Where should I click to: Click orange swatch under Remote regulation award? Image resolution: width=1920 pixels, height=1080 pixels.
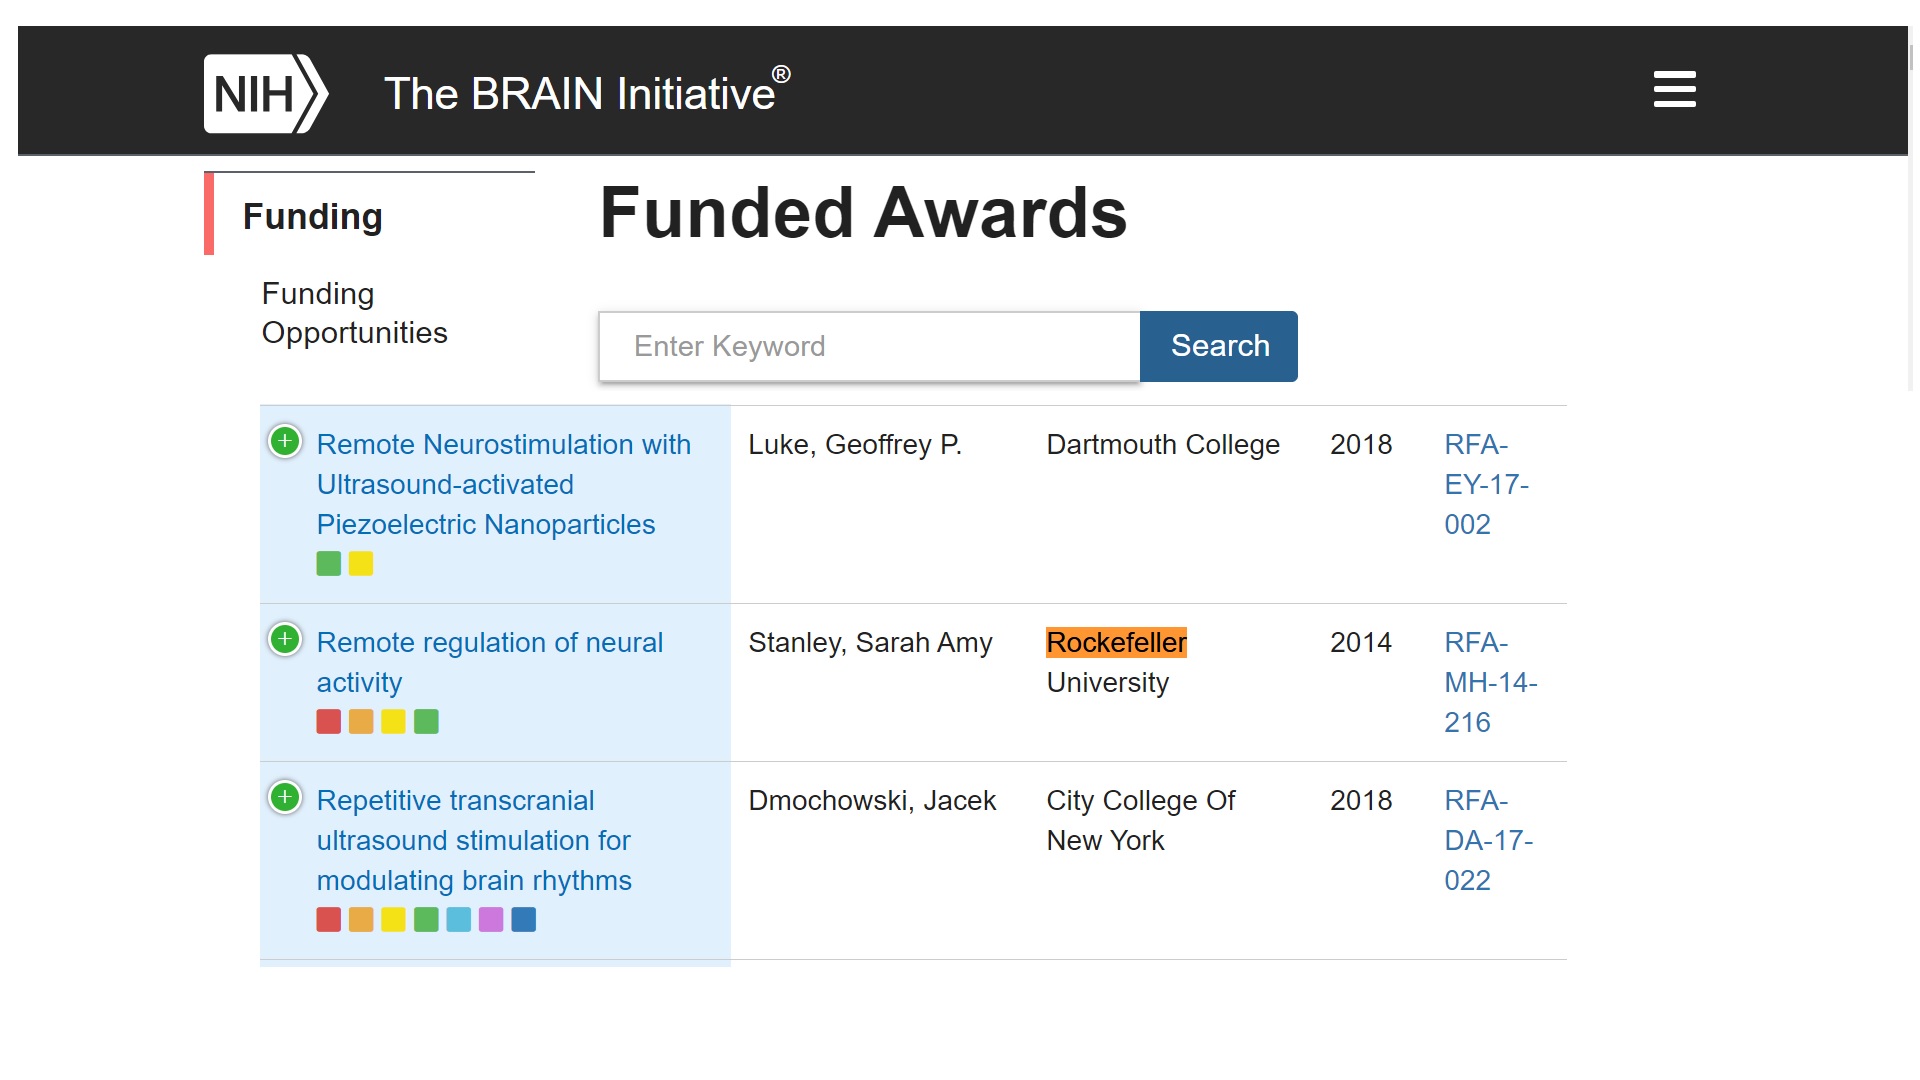361,722
